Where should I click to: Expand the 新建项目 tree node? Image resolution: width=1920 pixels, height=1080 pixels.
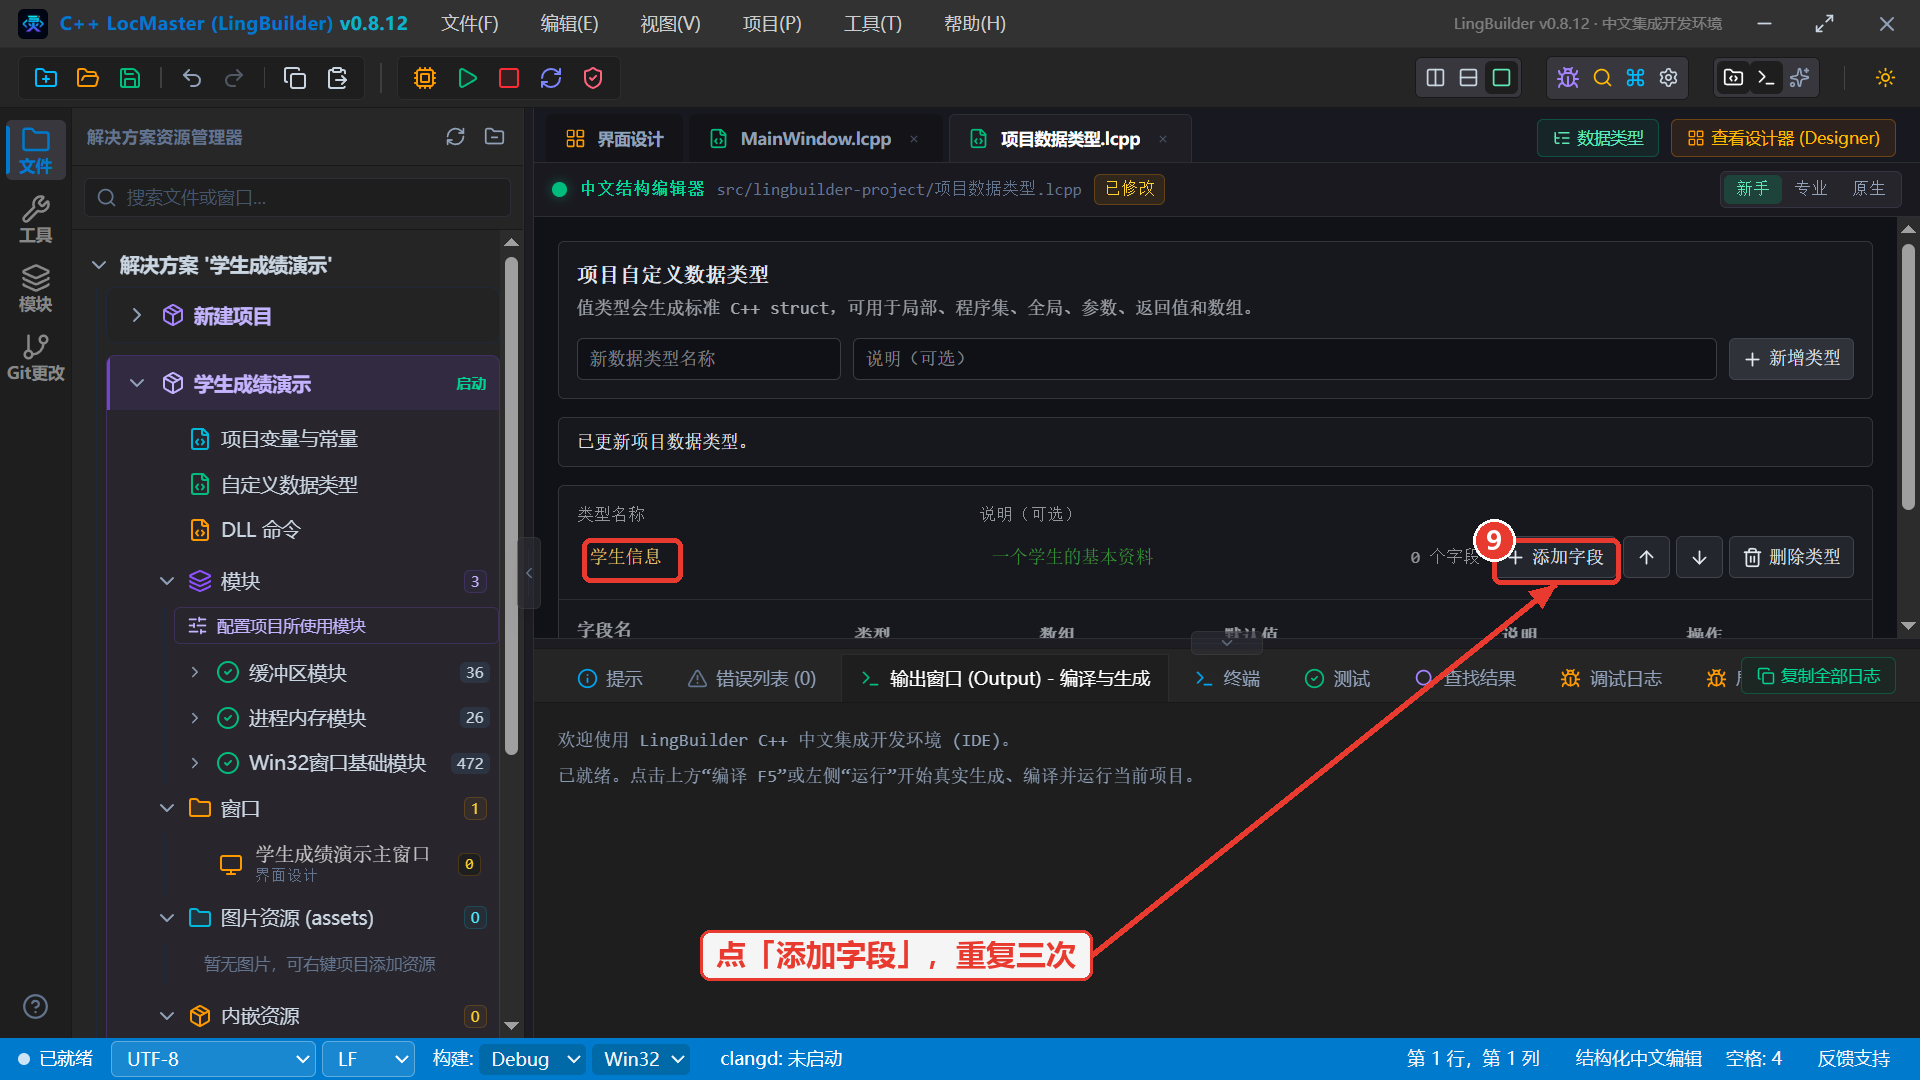click(x=137, y=316)
